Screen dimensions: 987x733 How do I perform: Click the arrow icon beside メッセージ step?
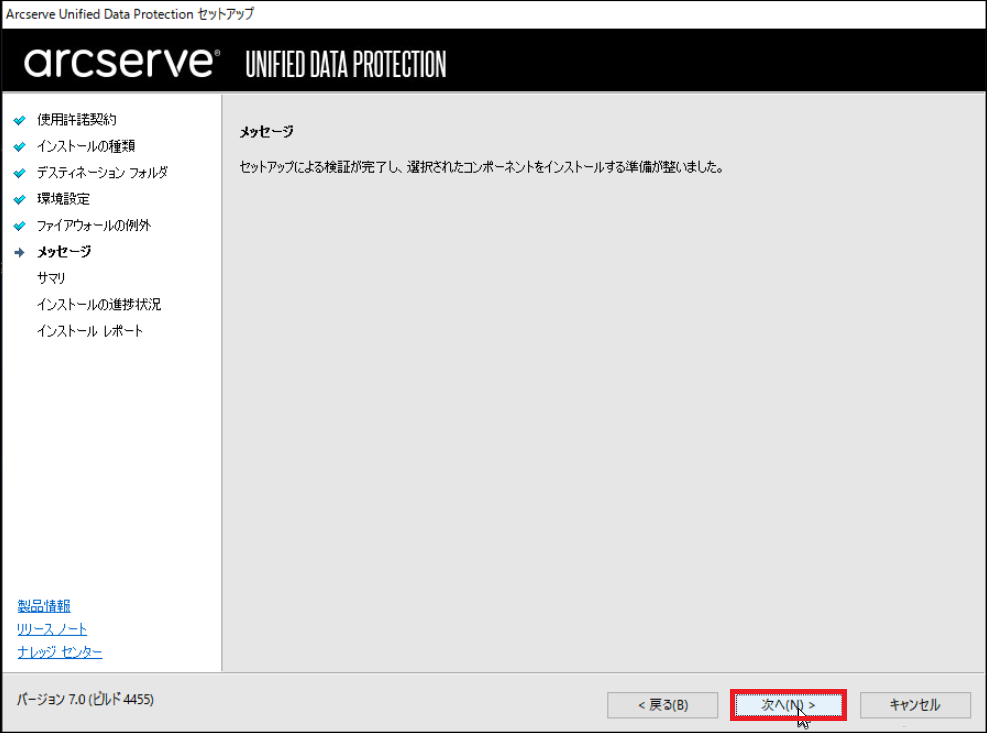20,252
